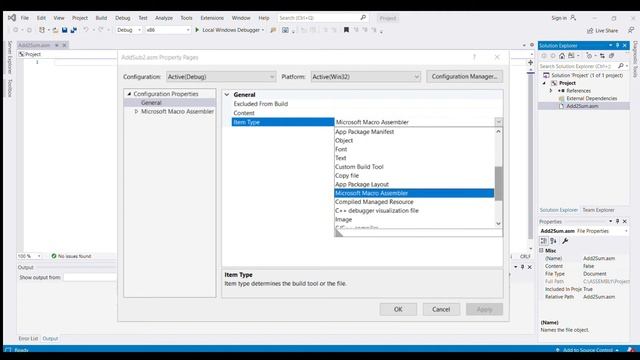Click the Save icon in the toolbar
This screenshot has width=640, height=360.
tap(64, 30)
